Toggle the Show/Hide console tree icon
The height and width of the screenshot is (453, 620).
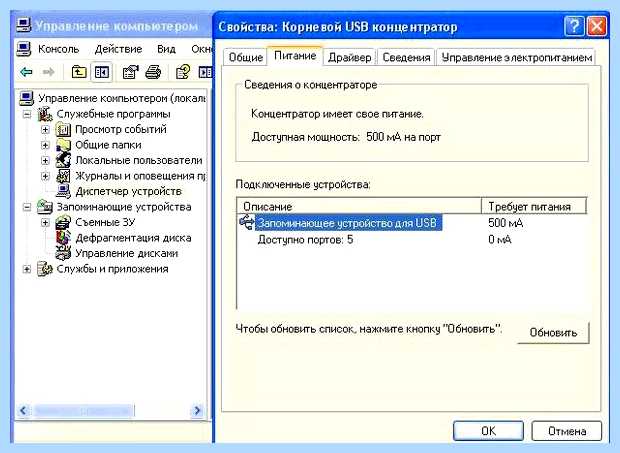(102, 72)
